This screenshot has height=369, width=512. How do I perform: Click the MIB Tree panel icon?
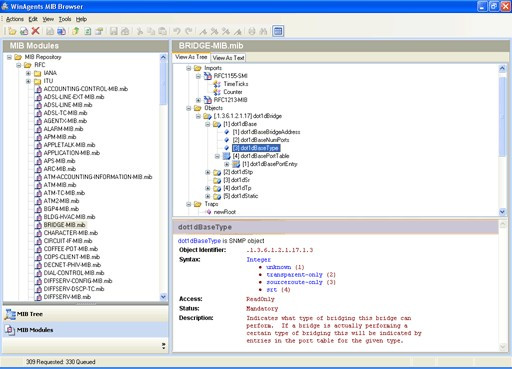pyautogui.click(x=10, y=314)
